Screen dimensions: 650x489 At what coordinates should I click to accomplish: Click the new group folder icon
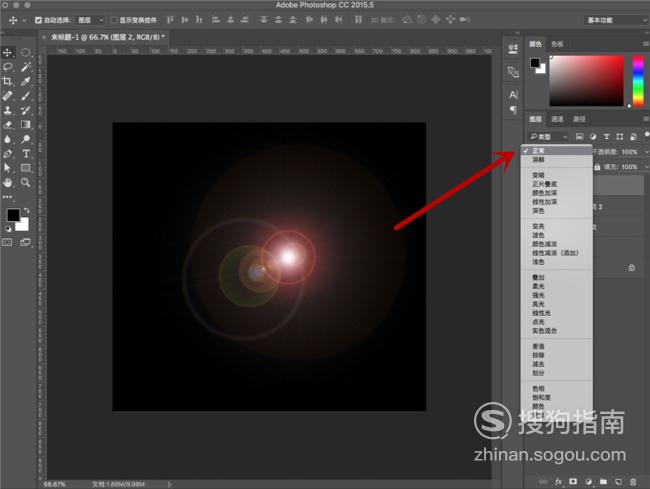(603, 482)
